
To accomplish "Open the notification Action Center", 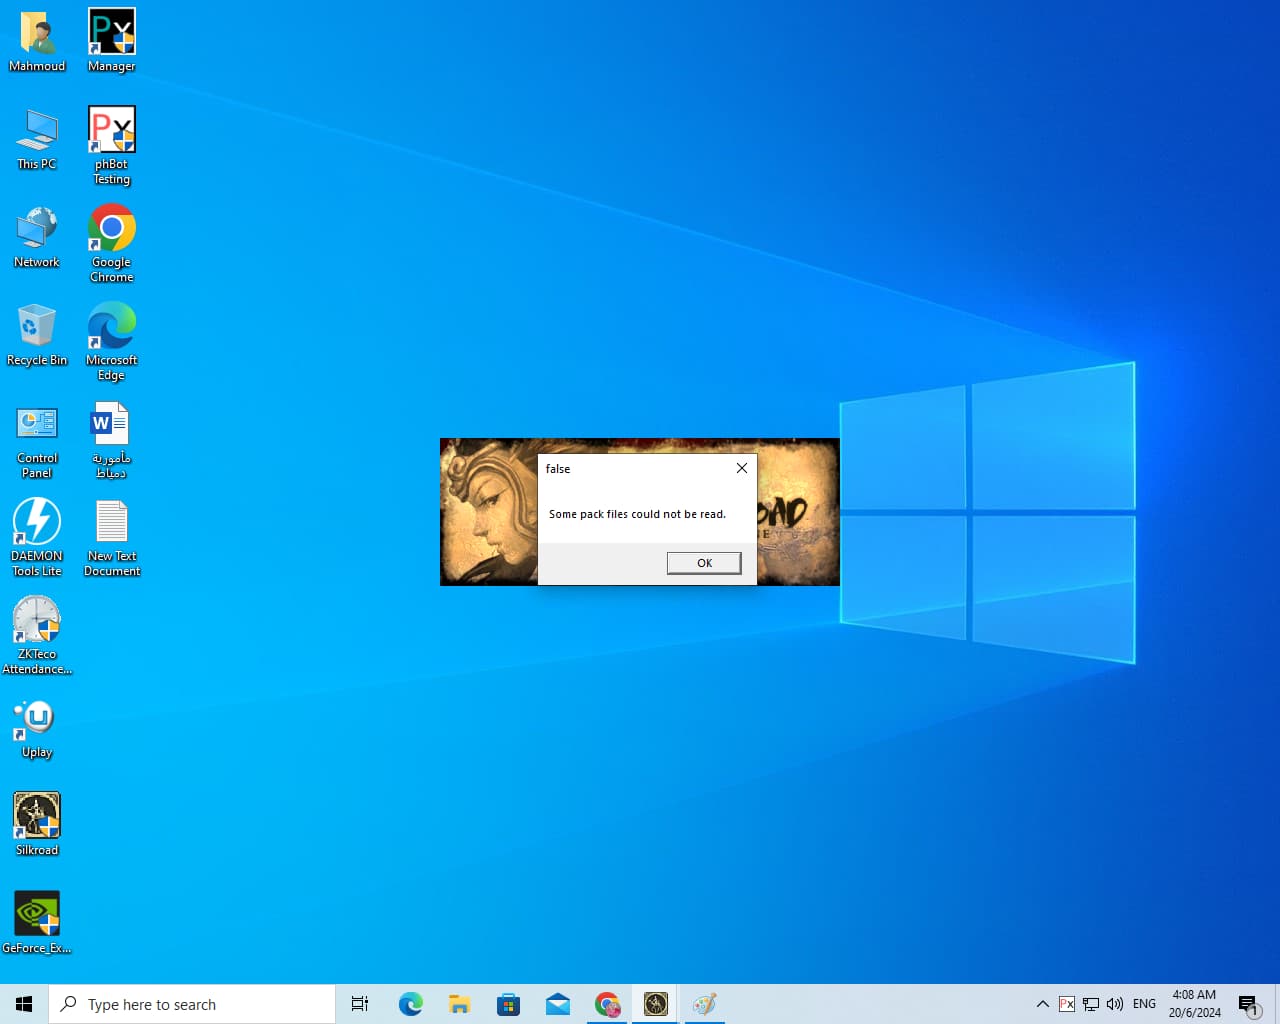I will [1248, 1004].
